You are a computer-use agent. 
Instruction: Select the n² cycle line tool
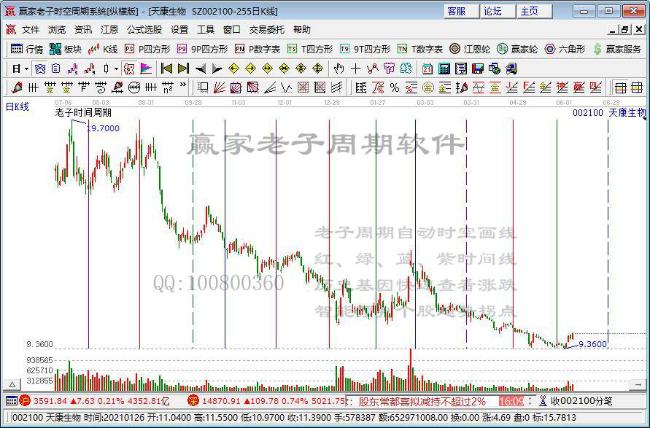coord(167,88)
